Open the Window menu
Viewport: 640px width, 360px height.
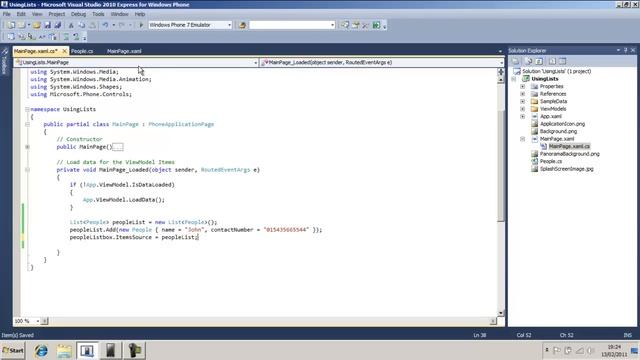pyautogui.click(x=120, y=14)
